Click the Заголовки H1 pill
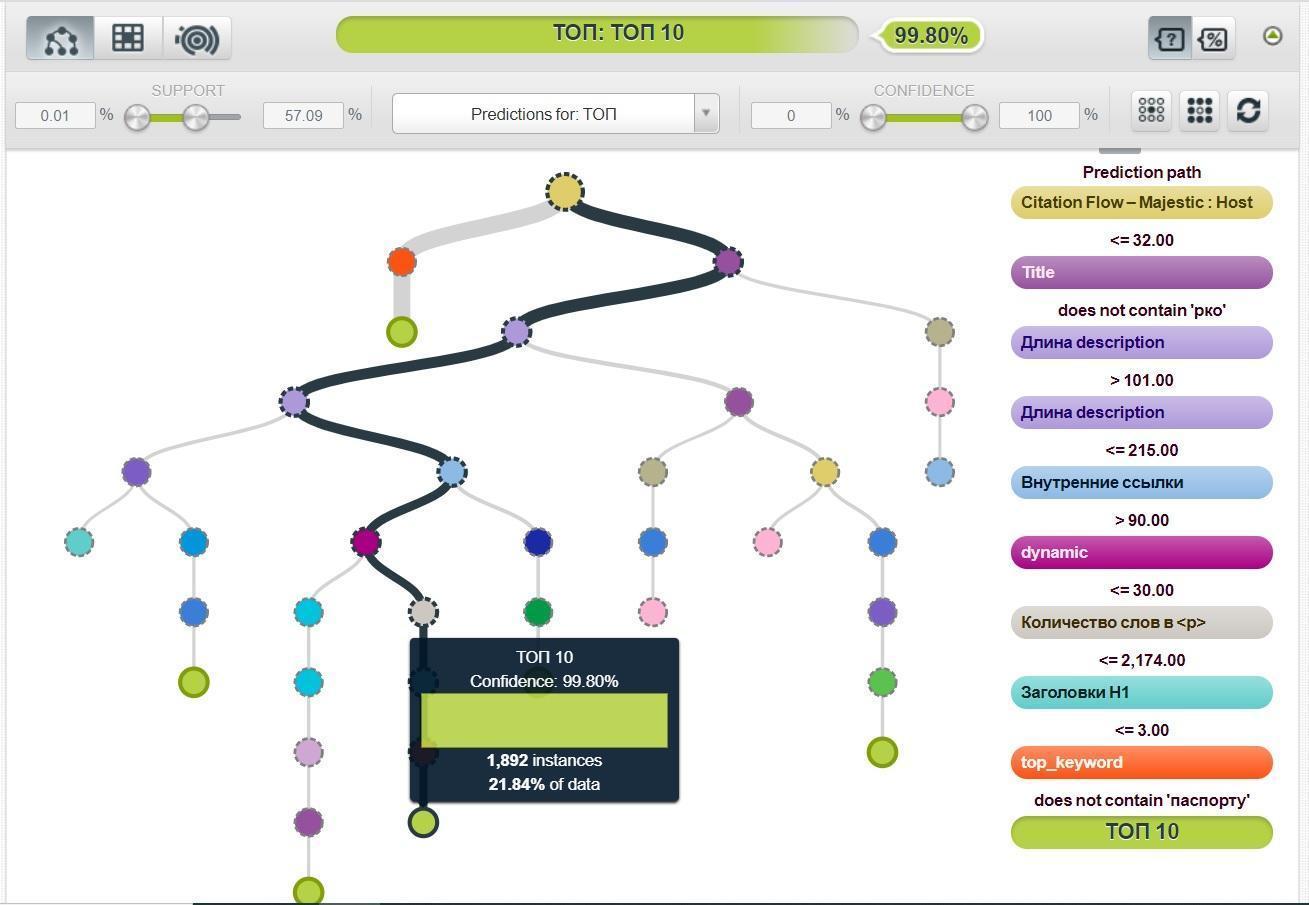This screenshot has height=905, width=1309. [1141, 692]
